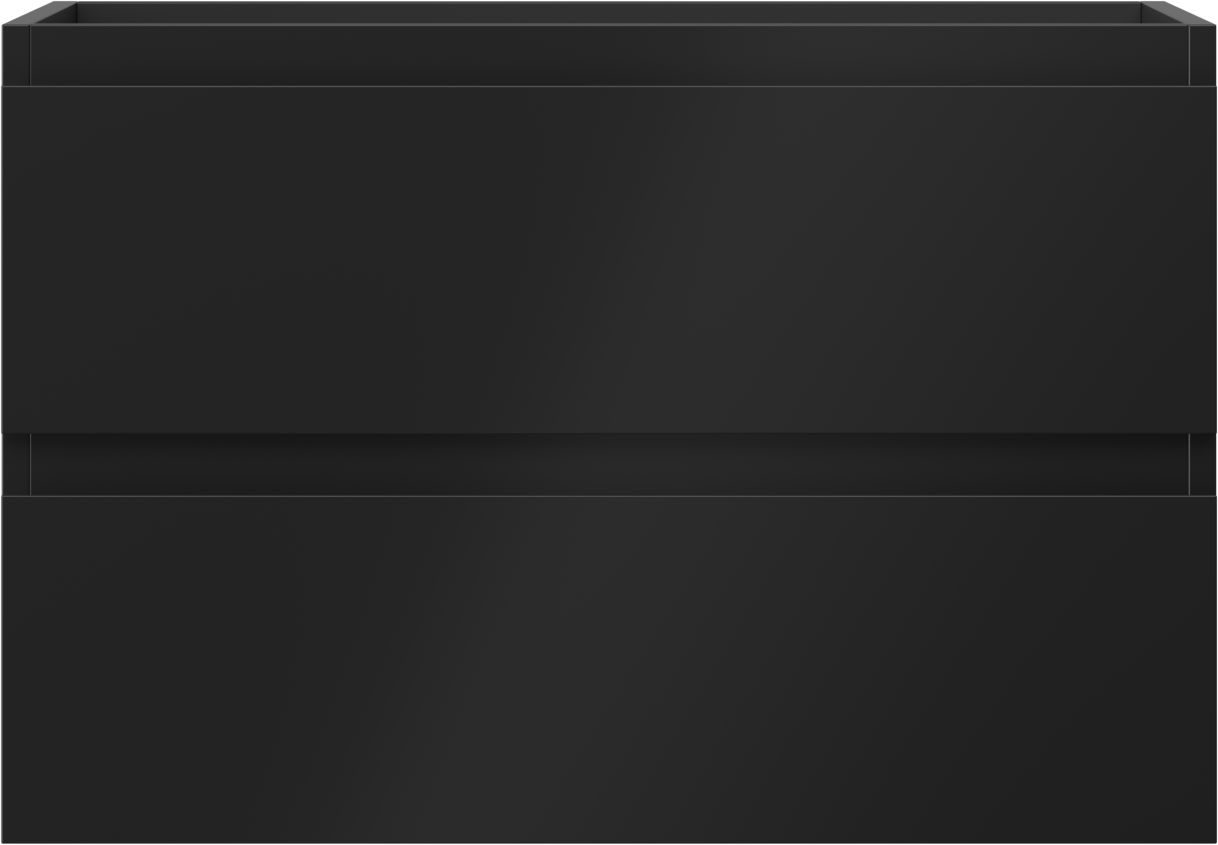Select the recessed handle gap between drawers
The height and width of the screenshot is (845, 1218).
pyautogui.click(x=609, y=464)
